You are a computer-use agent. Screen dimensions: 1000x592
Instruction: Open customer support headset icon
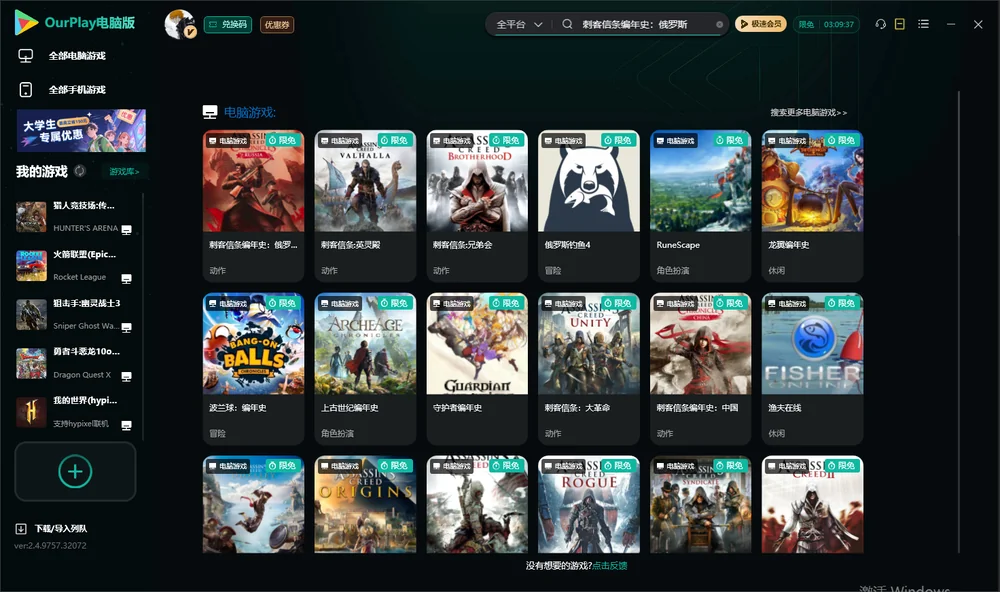(x=881, y=24)
